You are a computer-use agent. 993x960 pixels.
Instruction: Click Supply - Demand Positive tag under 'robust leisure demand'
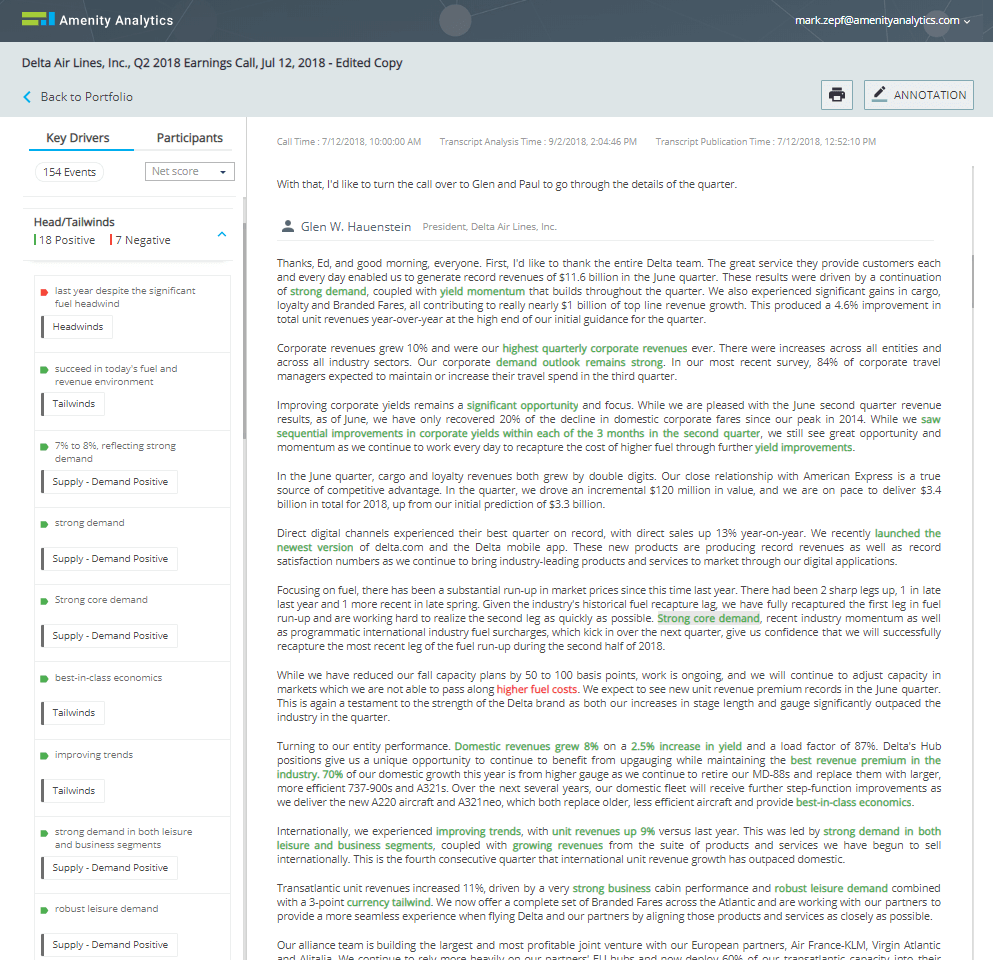[x=110, y=945]
